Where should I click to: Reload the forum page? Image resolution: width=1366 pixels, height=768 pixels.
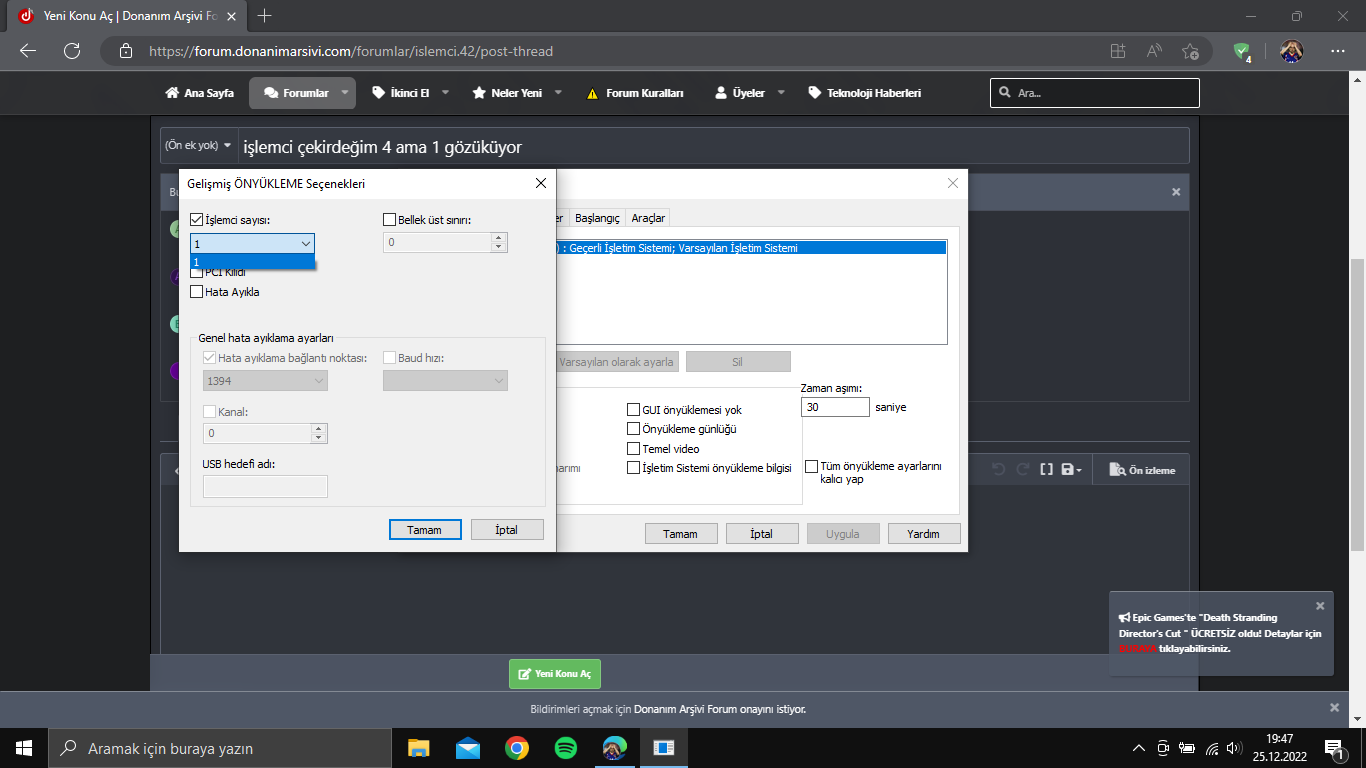[x=72, y=51]
